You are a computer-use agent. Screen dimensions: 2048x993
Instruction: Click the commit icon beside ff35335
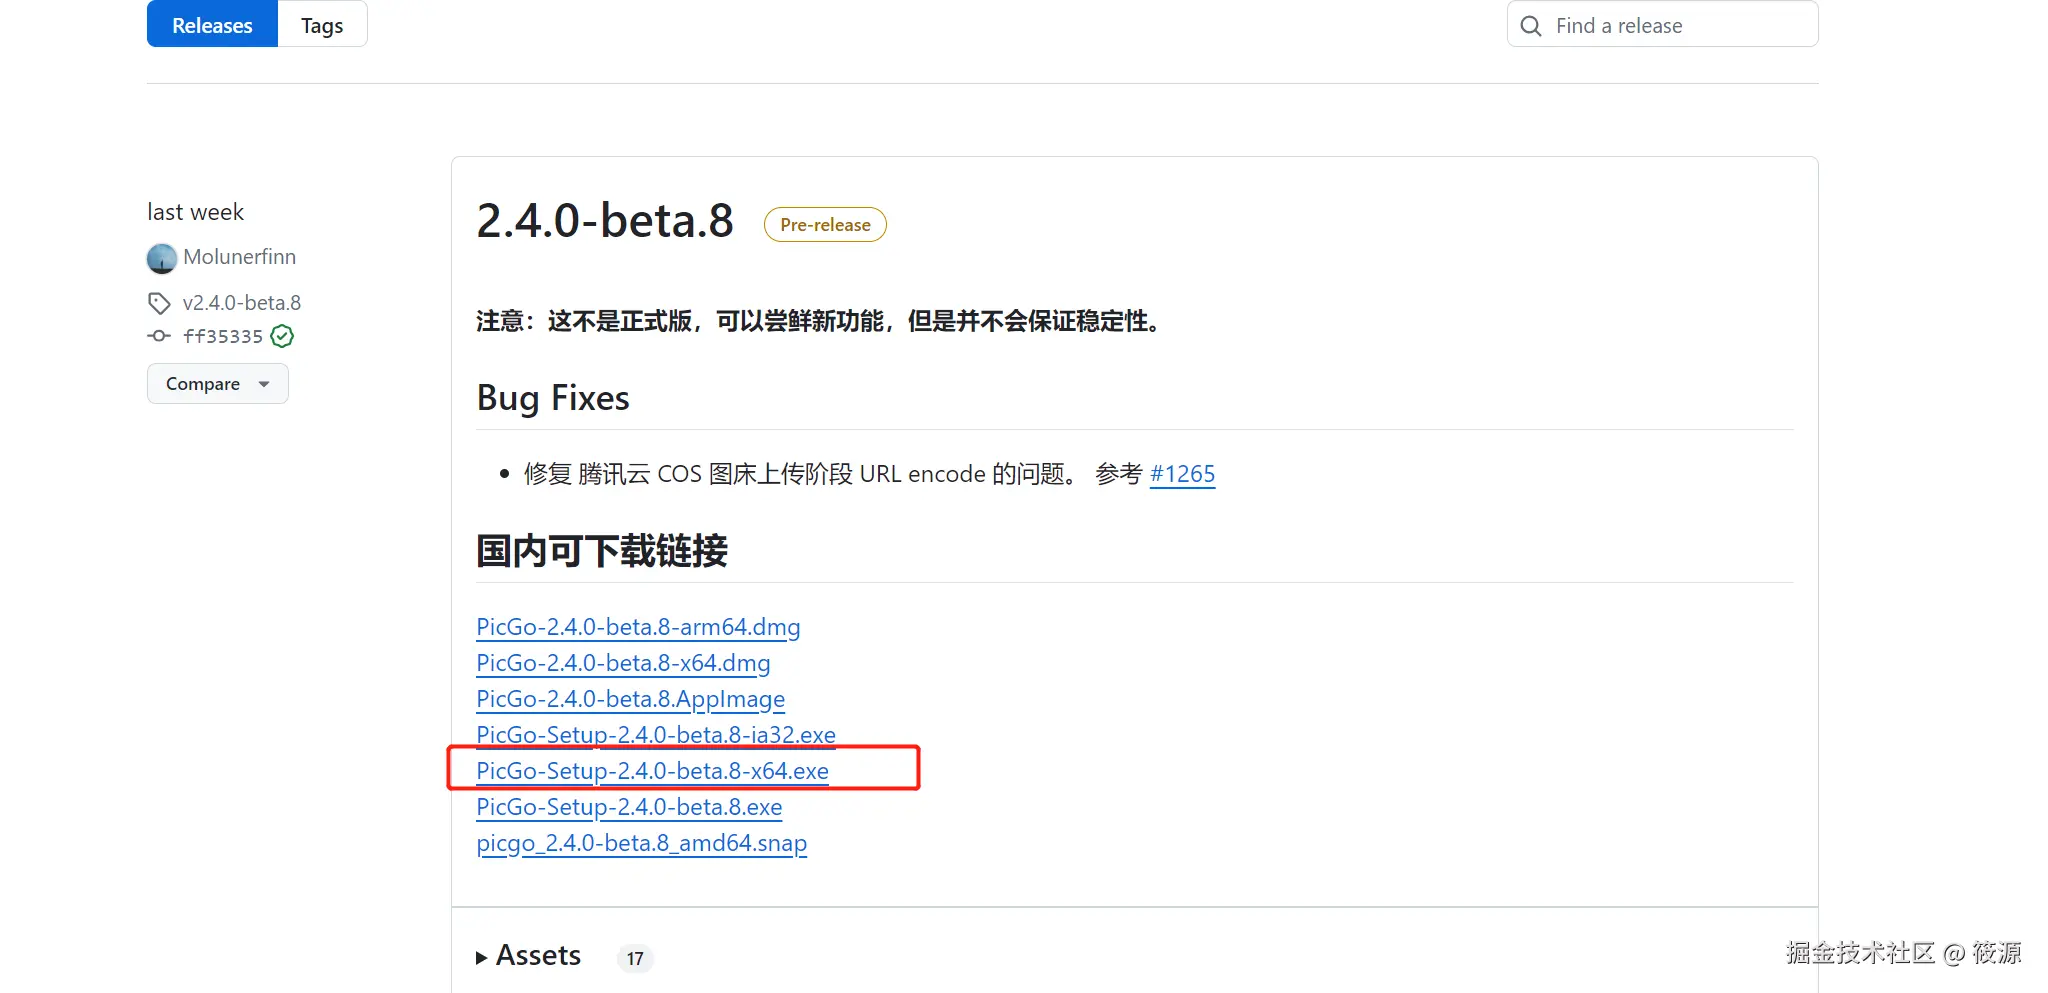tap(159, 336)
